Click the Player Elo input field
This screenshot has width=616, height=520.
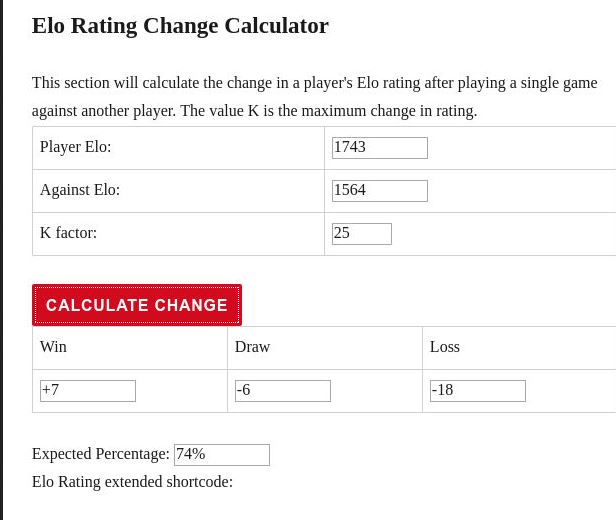tap(379, 148)
